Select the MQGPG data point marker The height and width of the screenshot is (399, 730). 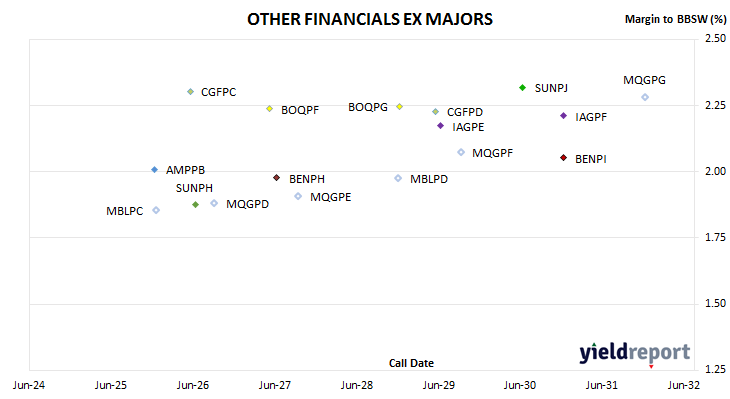[x=645, y=97]
